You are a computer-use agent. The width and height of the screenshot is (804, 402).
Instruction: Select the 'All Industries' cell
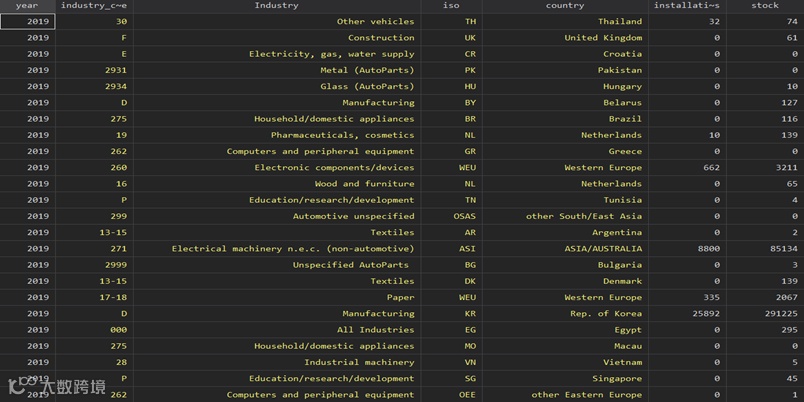pos(277,330)
